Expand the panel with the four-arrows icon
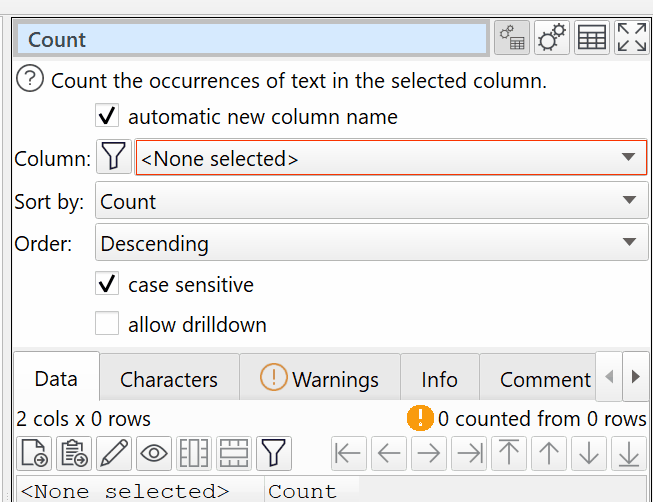Viewport: 653px width, 502px height. [x=631, y=38]
